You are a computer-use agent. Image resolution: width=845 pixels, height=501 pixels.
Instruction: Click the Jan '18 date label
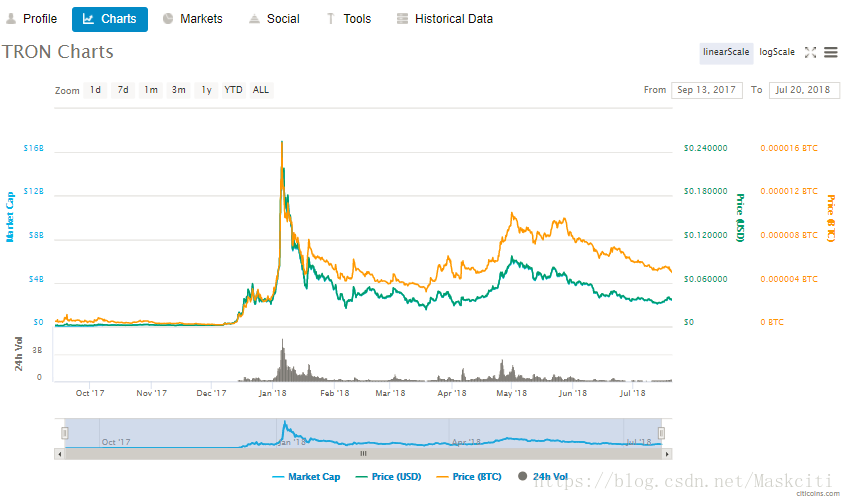273,393
